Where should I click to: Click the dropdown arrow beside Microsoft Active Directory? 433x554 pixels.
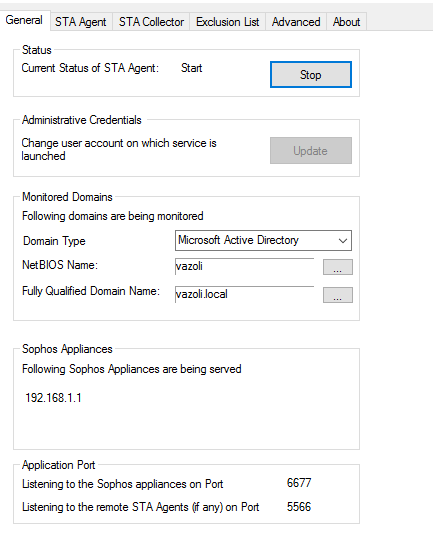(342, 241)
